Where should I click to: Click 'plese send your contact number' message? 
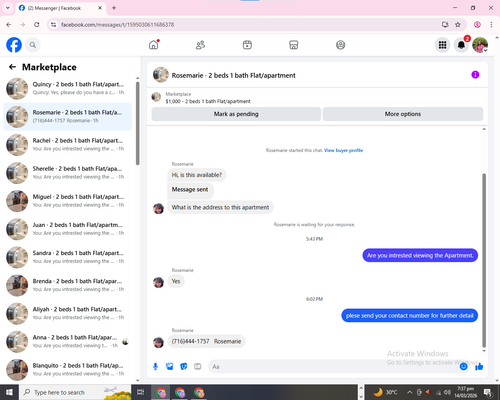coord(410,316)
